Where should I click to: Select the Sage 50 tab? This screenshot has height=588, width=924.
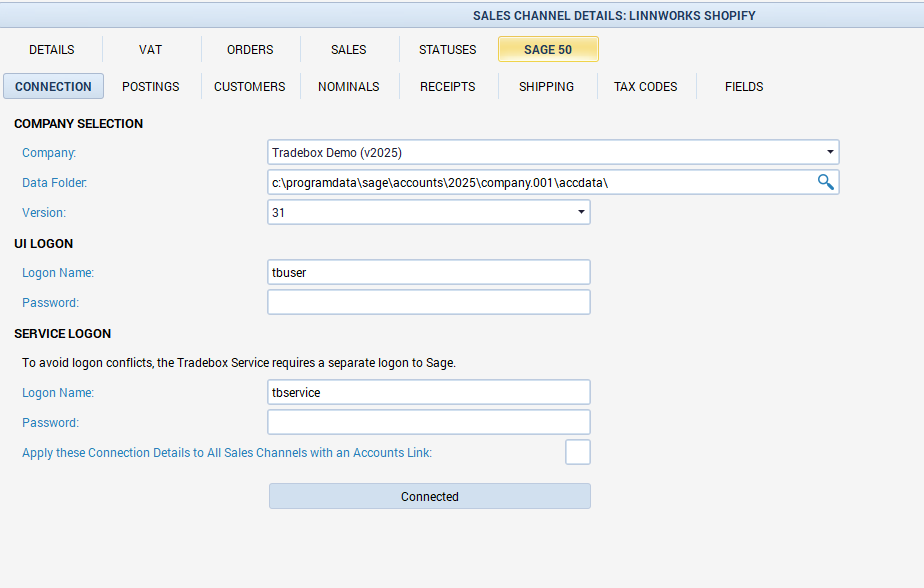(548, 49)
